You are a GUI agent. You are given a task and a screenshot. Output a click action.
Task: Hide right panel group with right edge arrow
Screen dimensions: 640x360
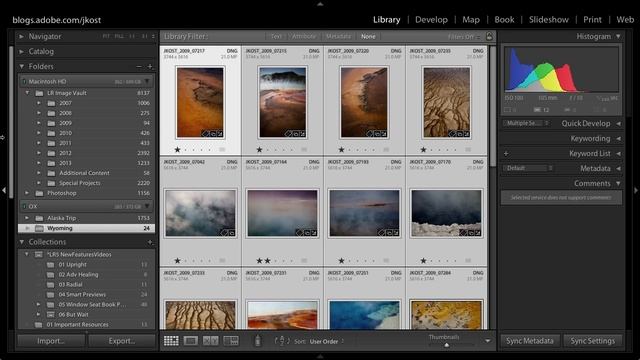tap(636, 190)
